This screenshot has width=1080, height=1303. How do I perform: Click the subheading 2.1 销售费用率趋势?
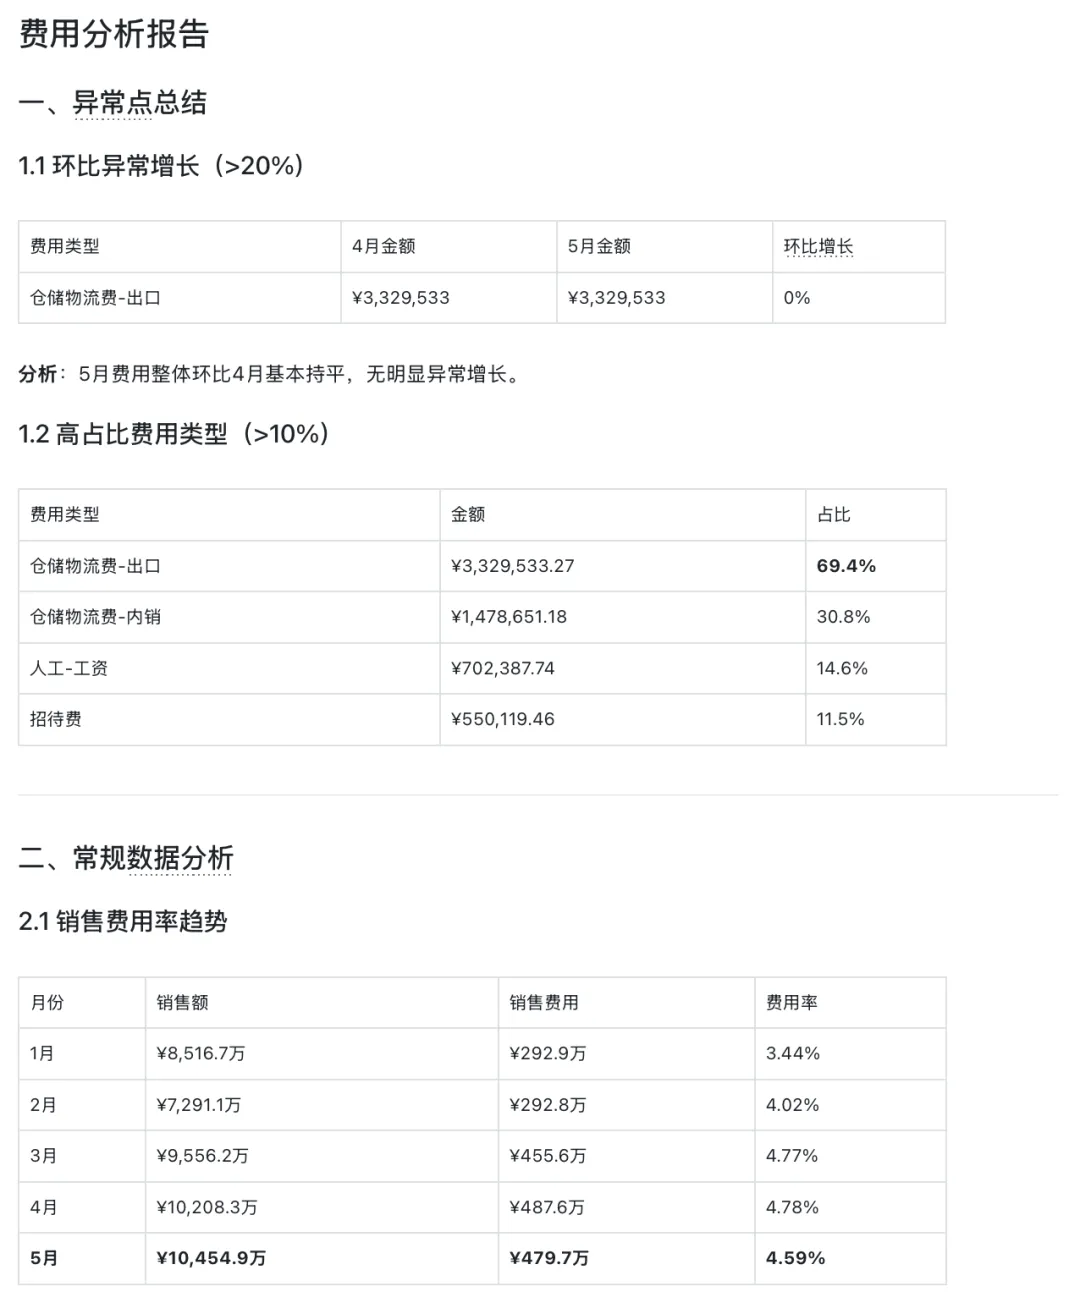tap(123, 922)
